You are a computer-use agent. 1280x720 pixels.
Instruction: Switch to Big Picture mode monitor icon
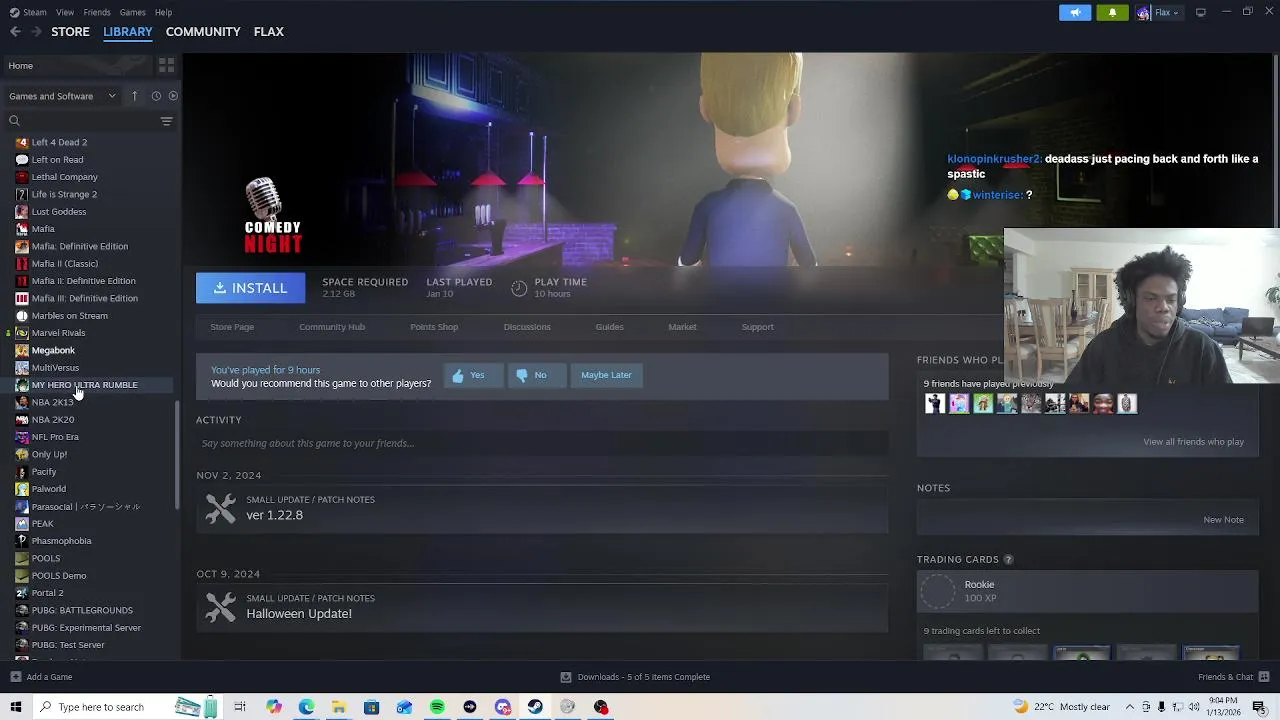[x=1201, y=12]
